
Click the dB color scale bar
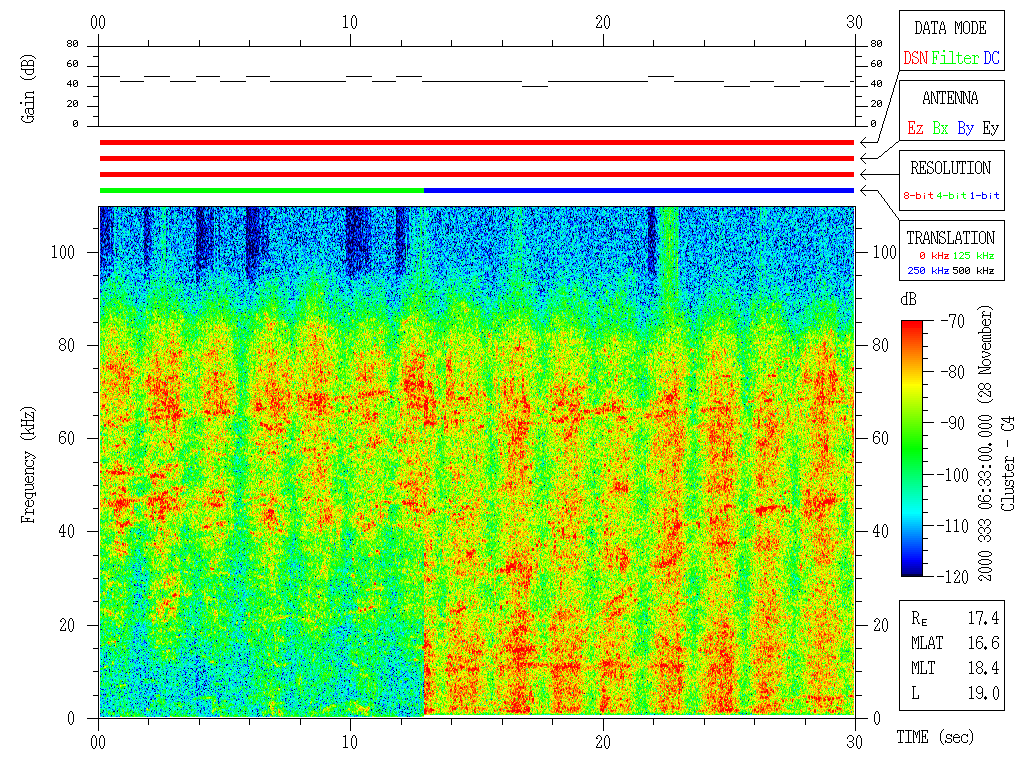(x=913, y=448)
